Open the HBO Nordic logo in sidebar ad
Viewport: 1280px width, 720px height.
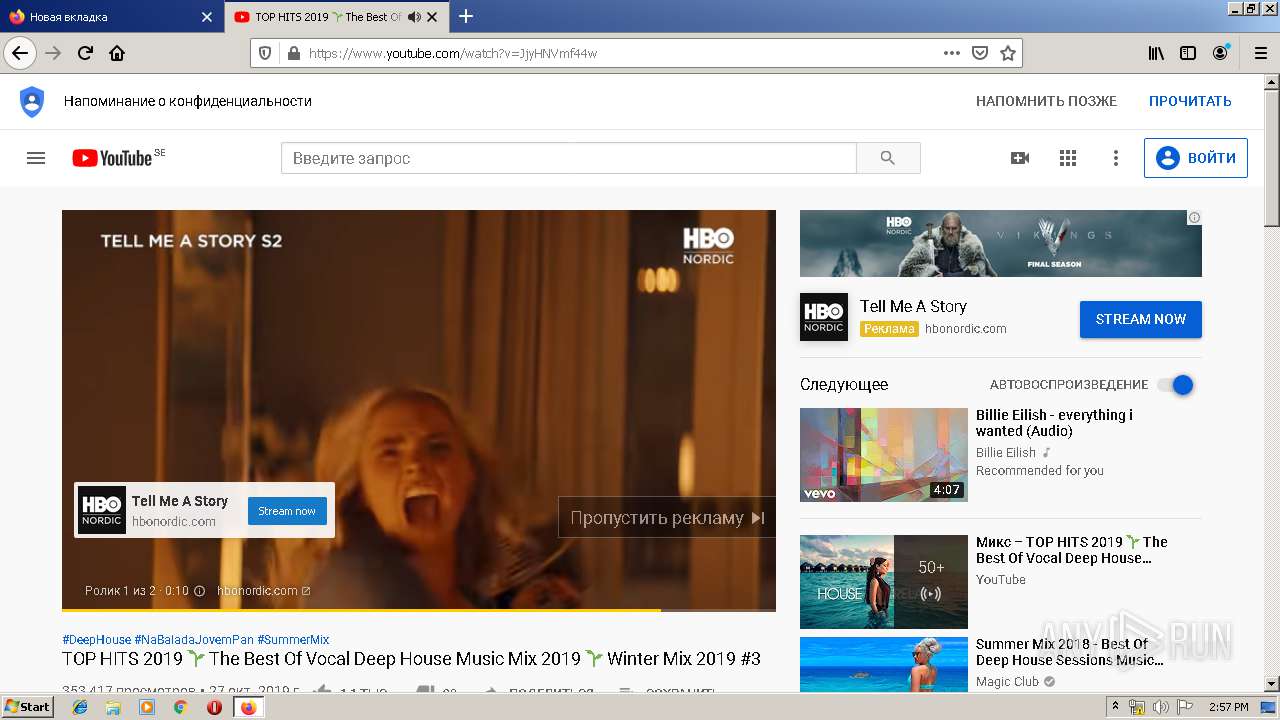coord(824,317)
